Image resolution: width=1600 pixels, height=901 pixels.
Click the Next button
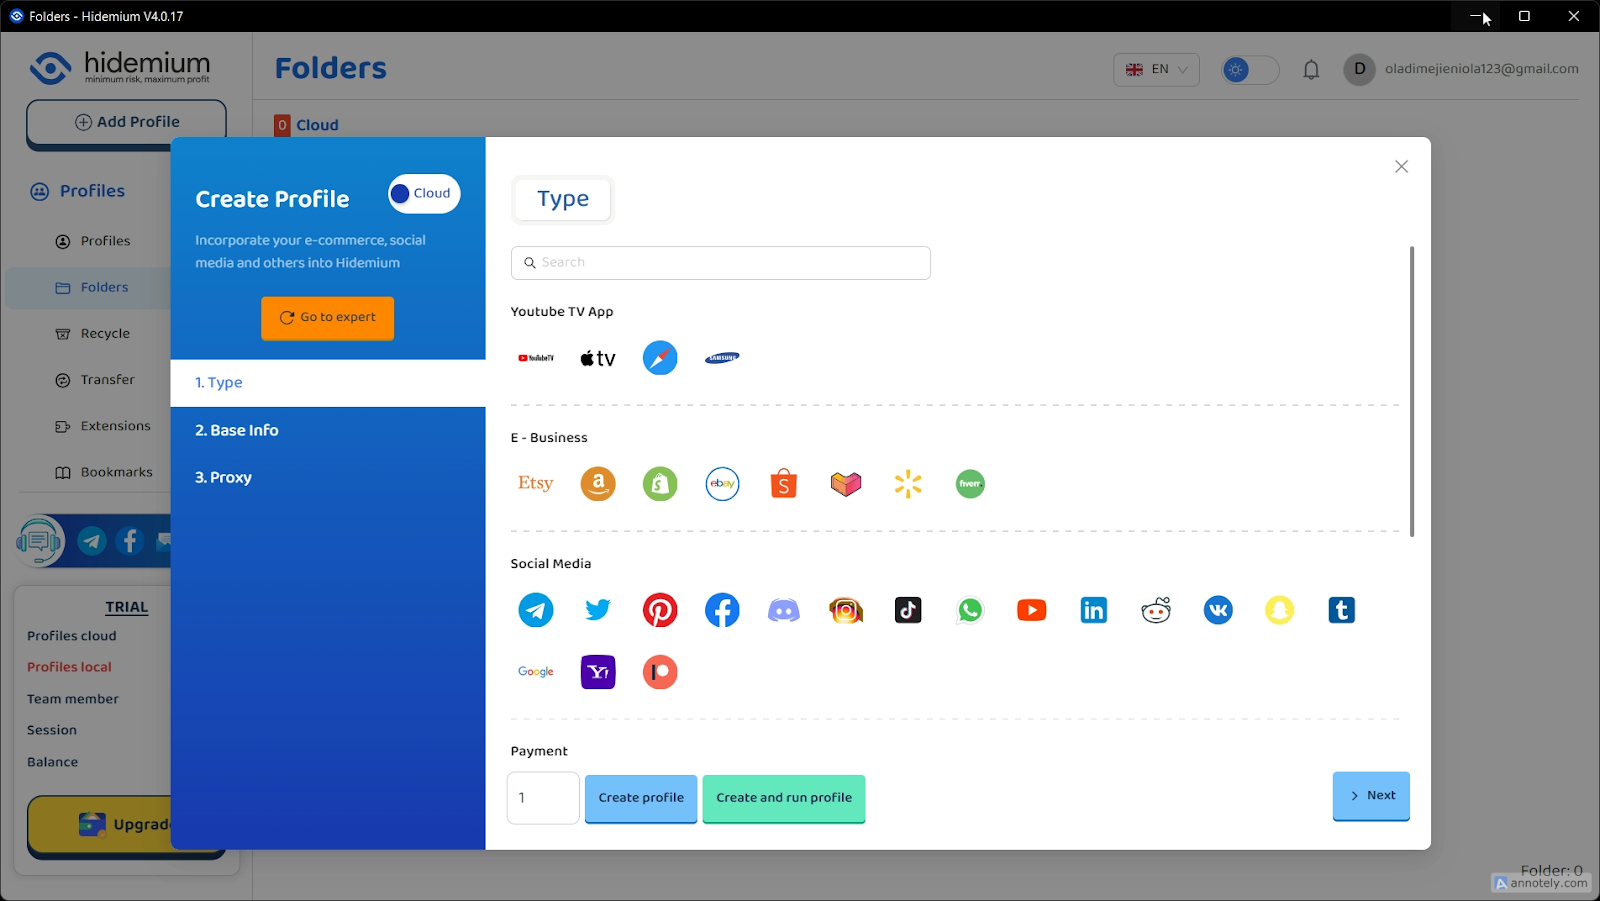(x=1371, y=796)
